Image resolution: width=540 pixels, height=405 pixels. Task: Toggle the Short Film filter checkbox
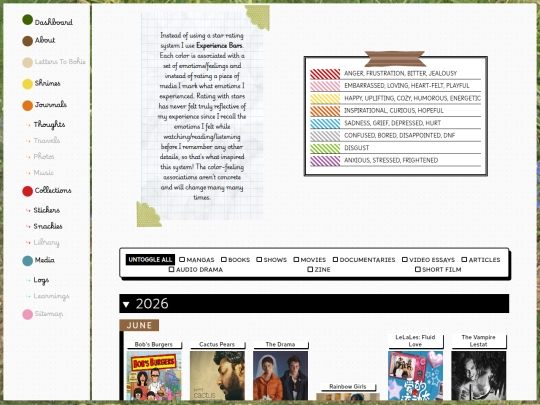tap(418, 269)
